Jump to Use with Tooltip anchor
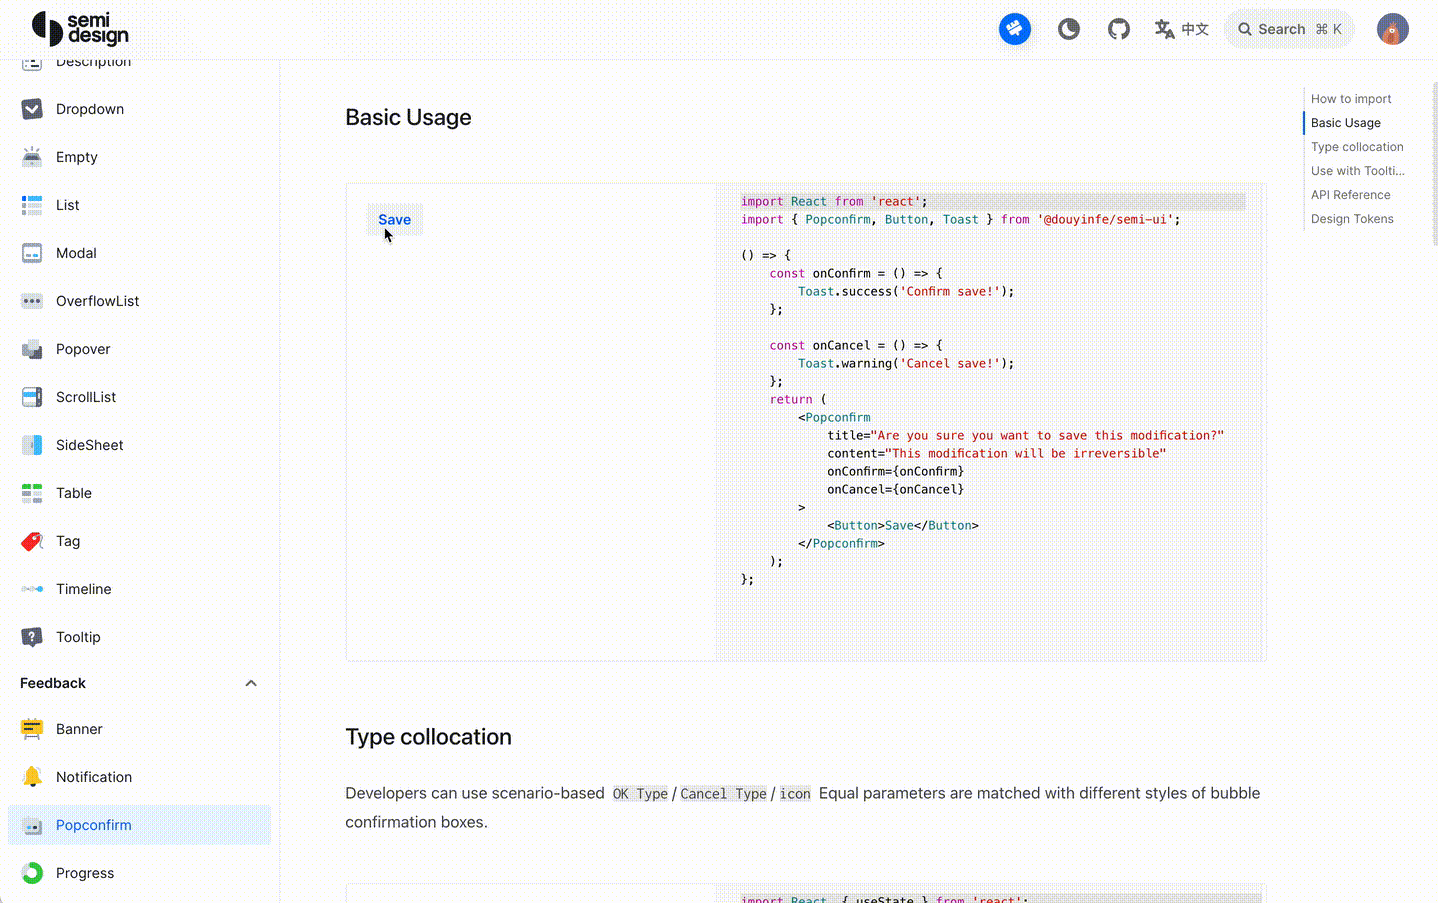Screen dimensions: 1438x903 [x=1358, y=171]
